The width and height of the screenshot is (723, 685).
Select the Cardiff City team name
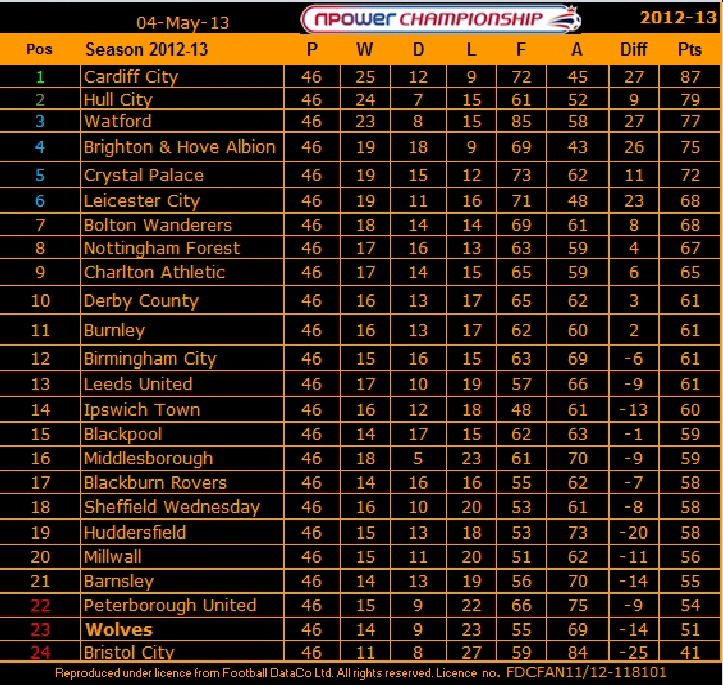pyautogui.click(x=131, y=77)
